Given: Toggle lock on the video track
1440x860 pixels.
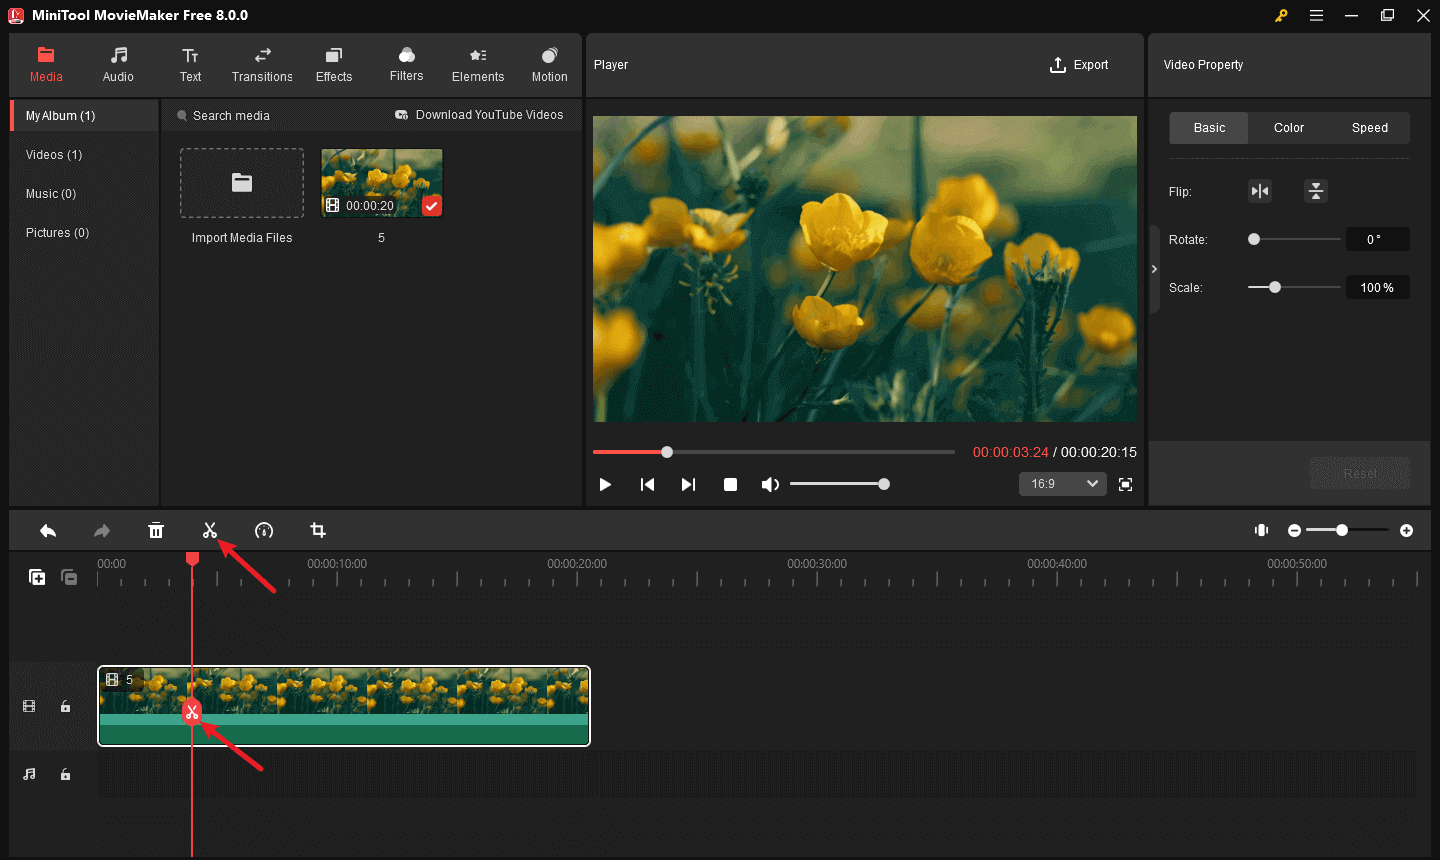Looking at the screenshot, I should [x=65, y=707].
